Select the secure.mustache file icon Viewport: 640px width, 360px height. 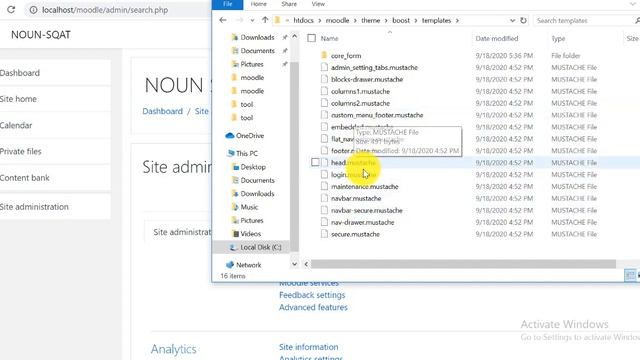(324, 234)
